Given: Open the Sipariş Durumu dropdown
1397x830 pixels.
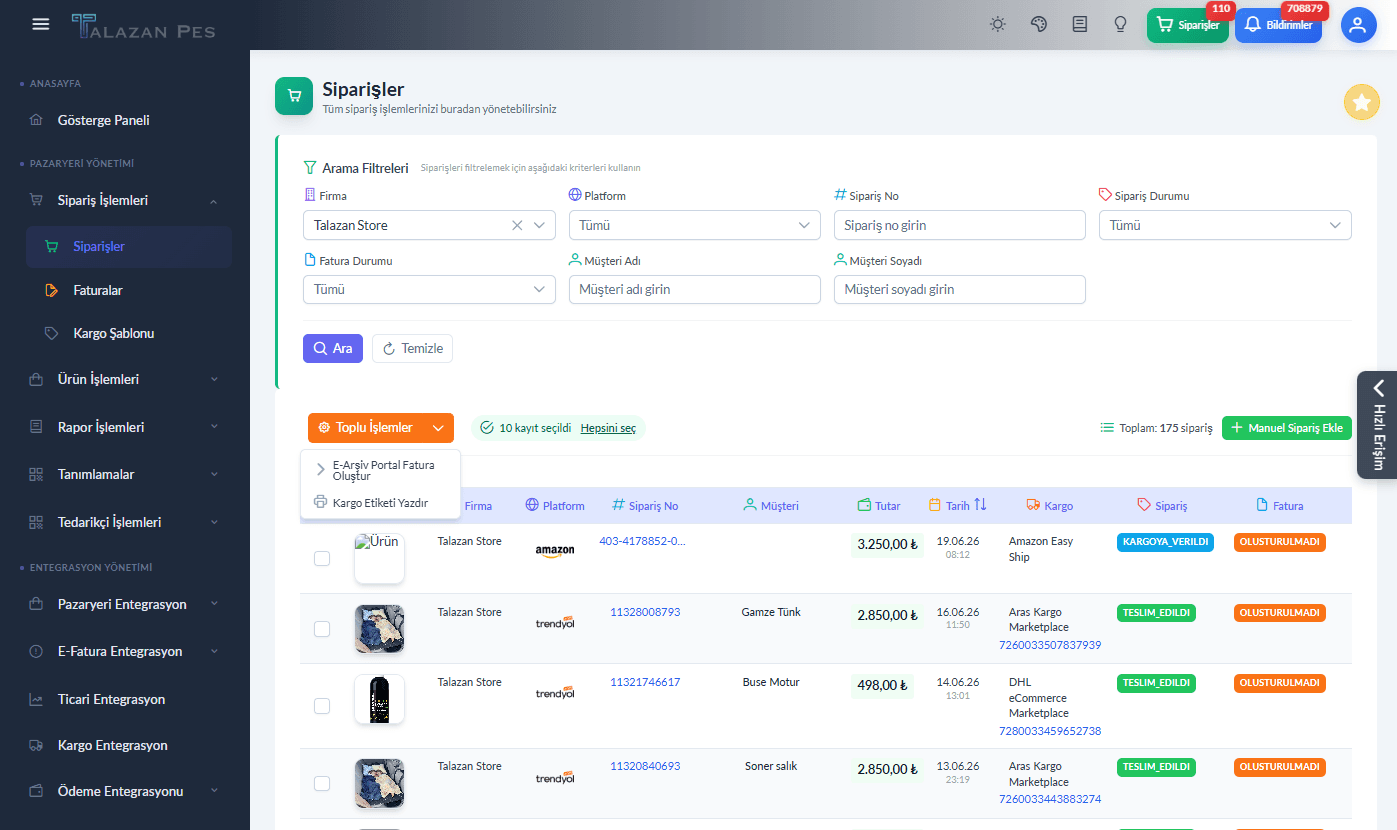Looking at the screenshot, I should (x=1225, y=225).
